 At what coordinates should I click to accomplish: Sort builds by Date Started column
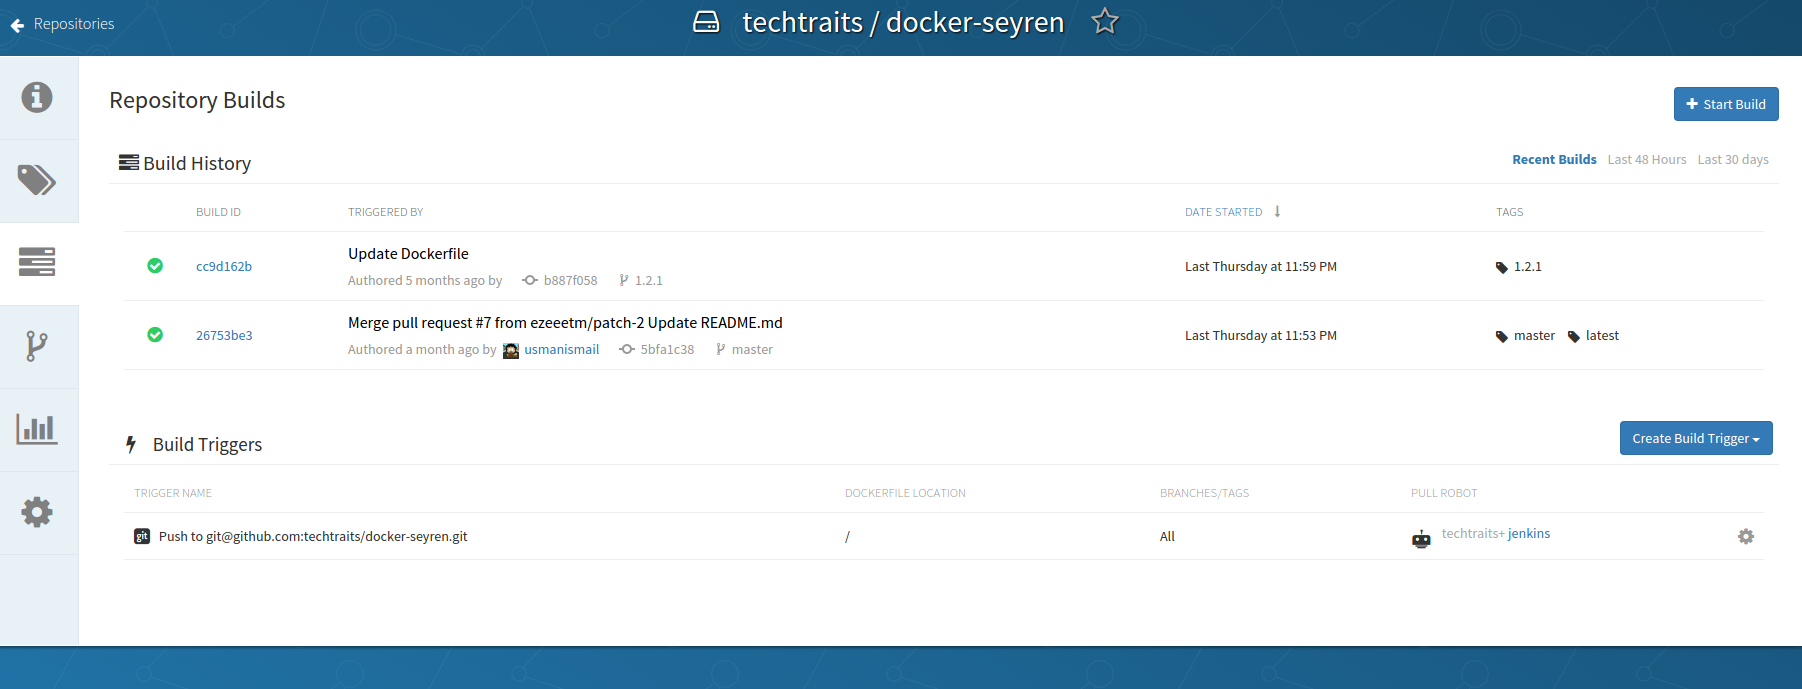[x=1224, y=212]
